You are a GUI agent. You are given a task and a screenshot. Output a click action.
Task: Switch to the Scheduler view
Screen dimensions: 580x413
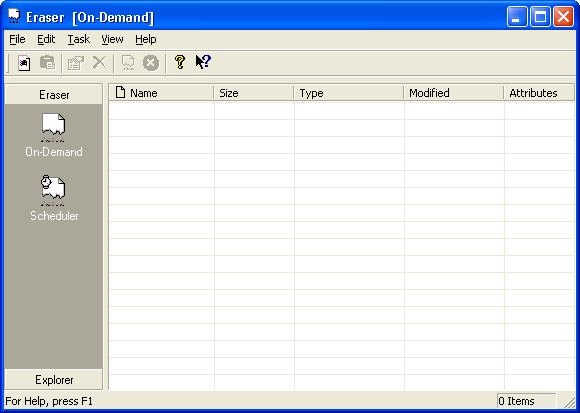(x=54, y=198)
